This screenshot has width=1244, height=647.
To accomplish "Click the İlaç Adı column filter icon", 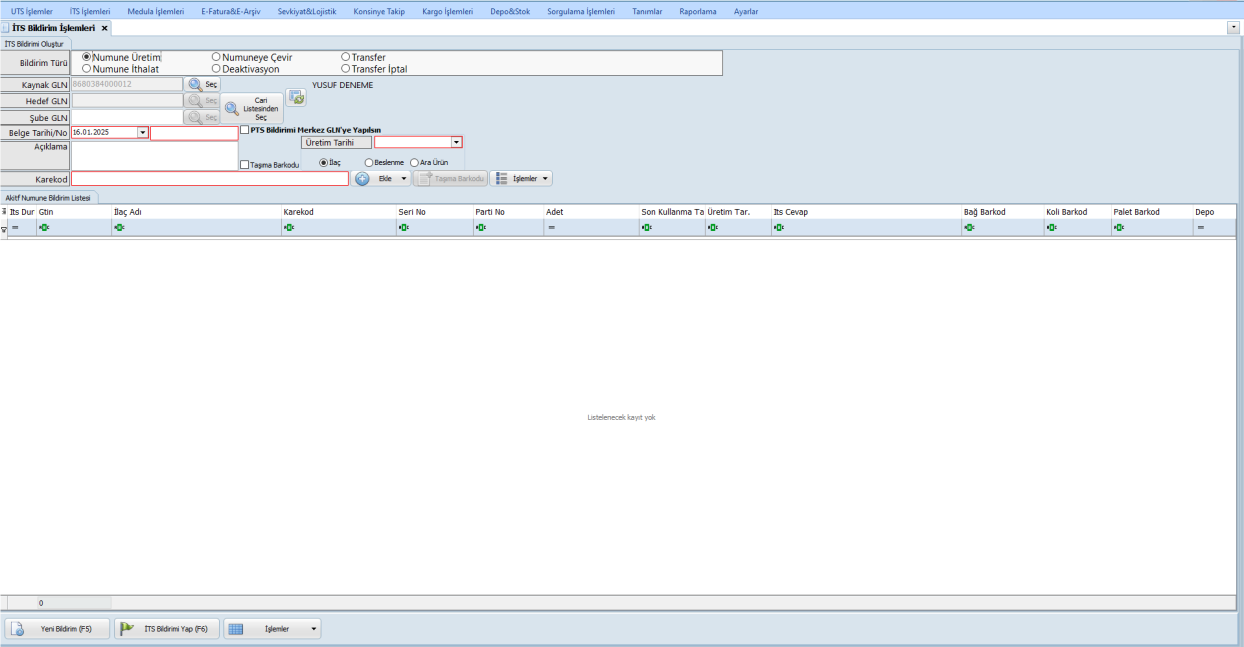I will pyautogui.click(x=119, y=228).
